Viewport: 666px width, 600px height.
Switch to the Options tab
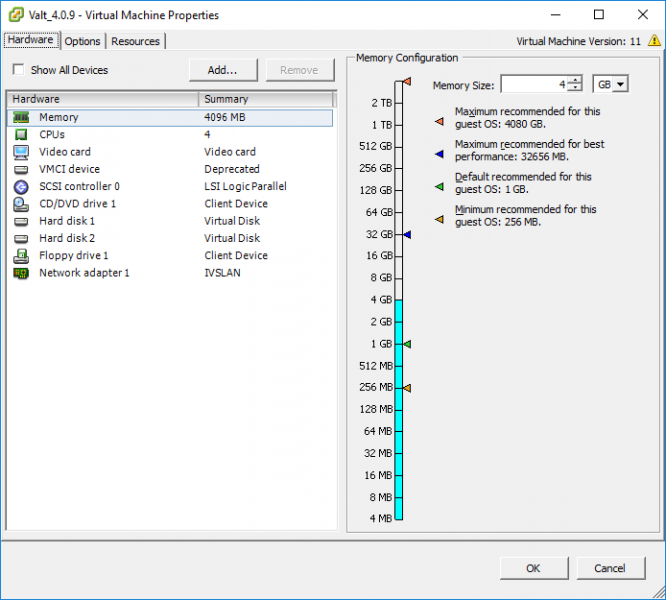pos(82,41)
